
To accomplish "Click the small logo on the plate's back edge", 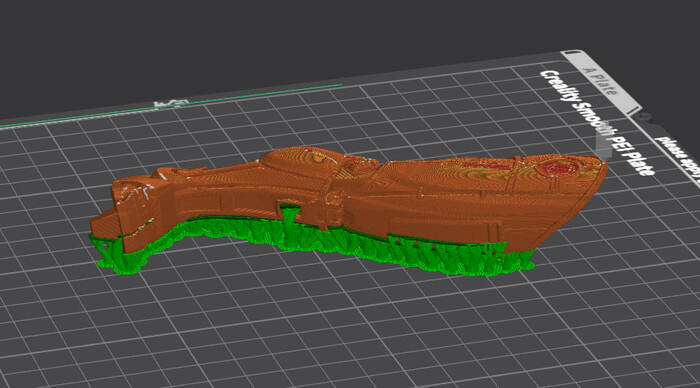I will (x=171, y=103).
